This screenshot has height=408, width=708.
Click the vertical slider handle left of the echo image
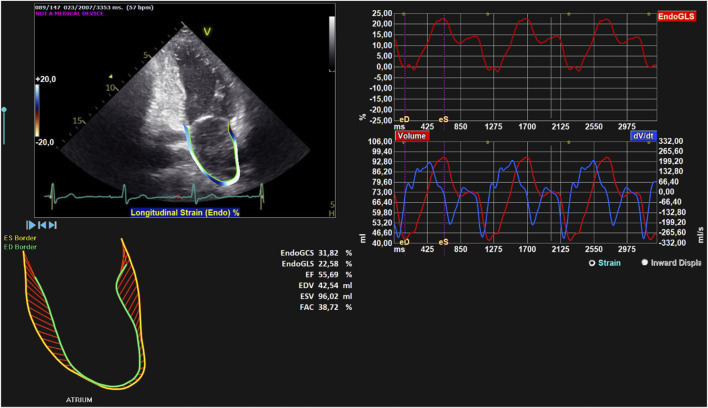point(4,110)
